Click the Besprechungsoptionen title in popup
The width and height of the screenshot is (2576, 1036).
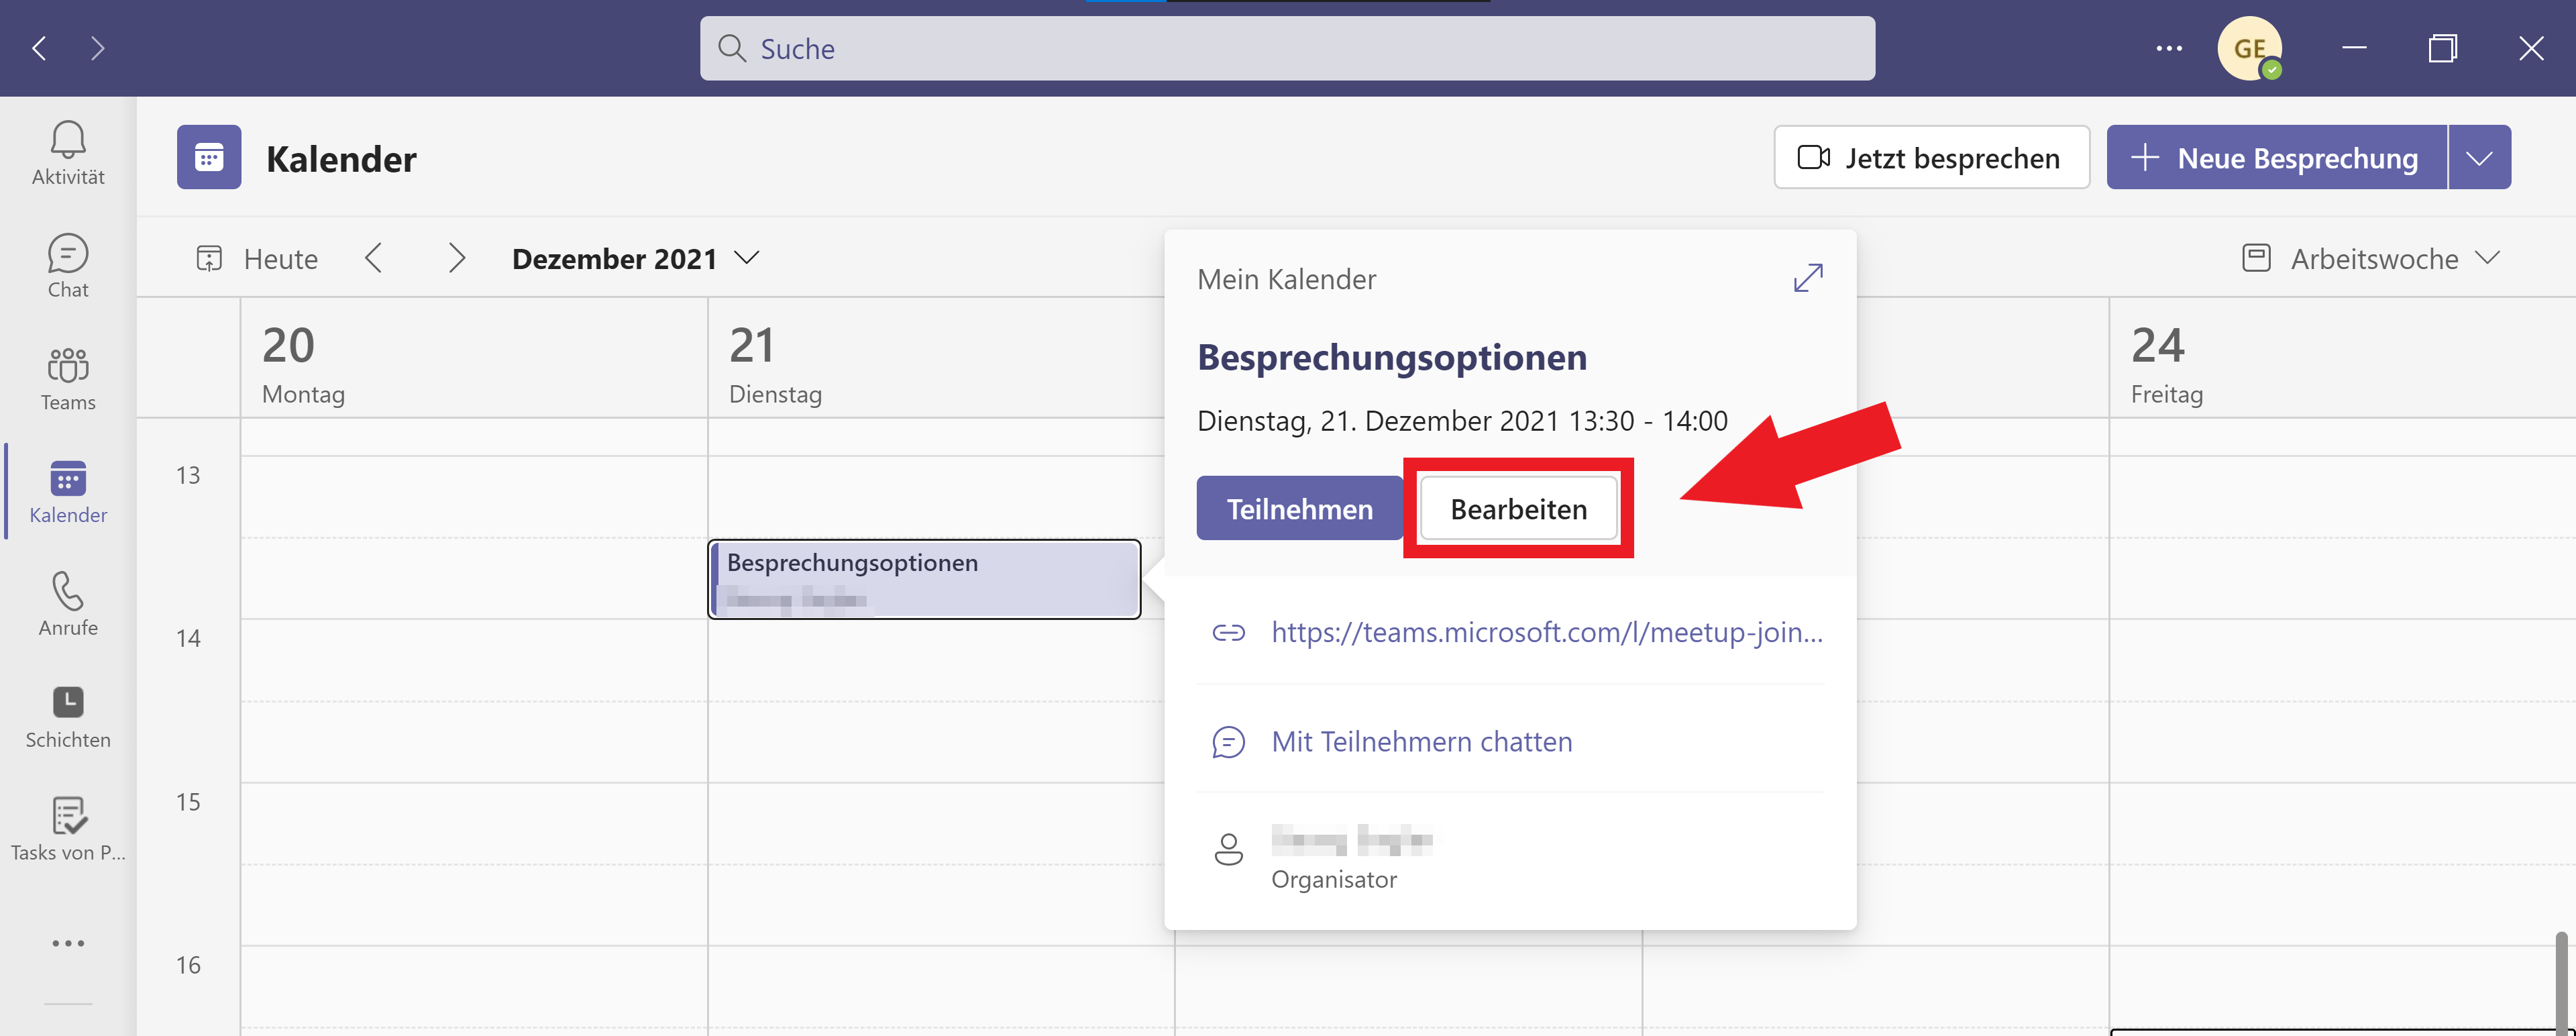pyautogui.click(x=1392, y=357)
